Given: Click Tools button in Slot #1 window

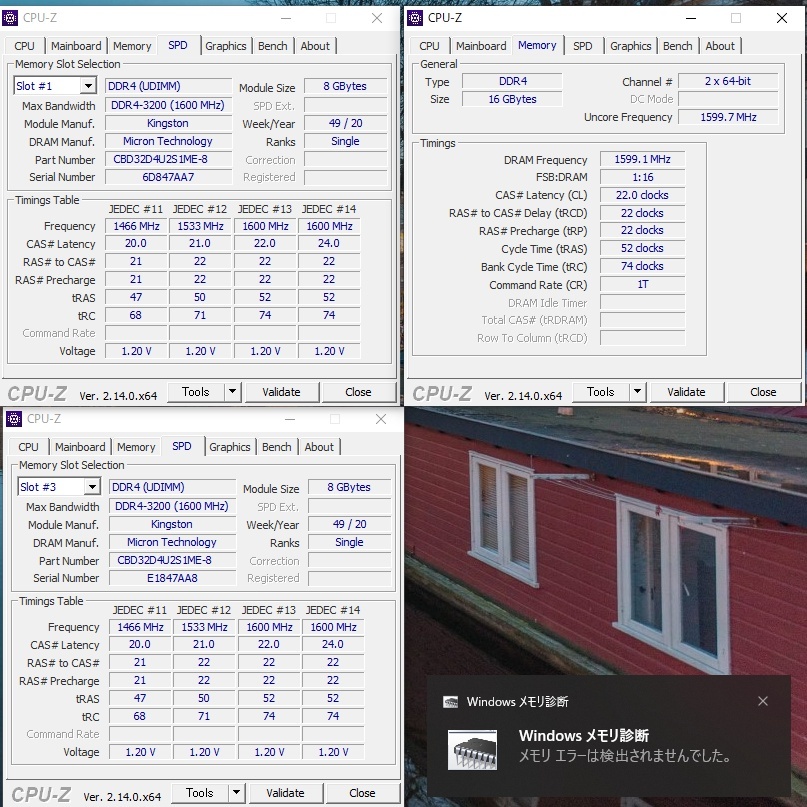Looking at the screenshot, I should 196,392.
